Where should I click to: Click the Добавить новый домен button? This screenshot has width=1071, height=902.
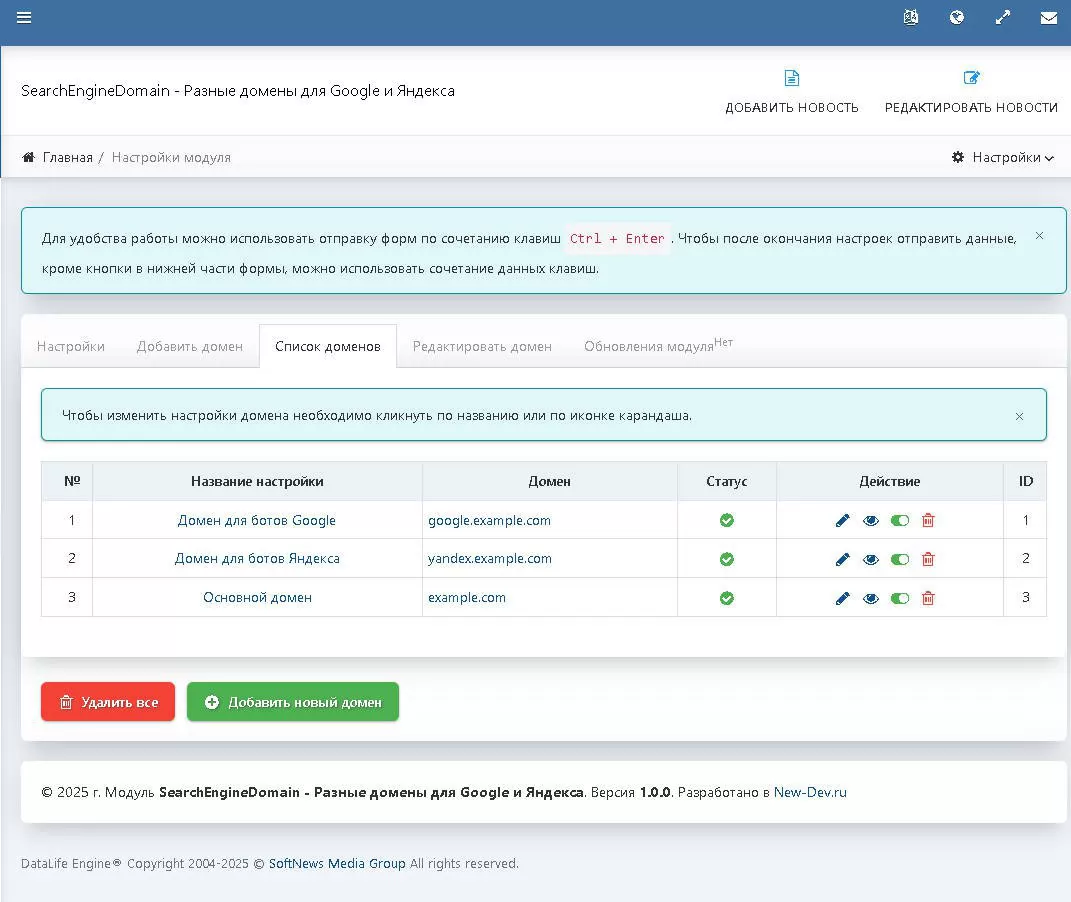[293, 702]
